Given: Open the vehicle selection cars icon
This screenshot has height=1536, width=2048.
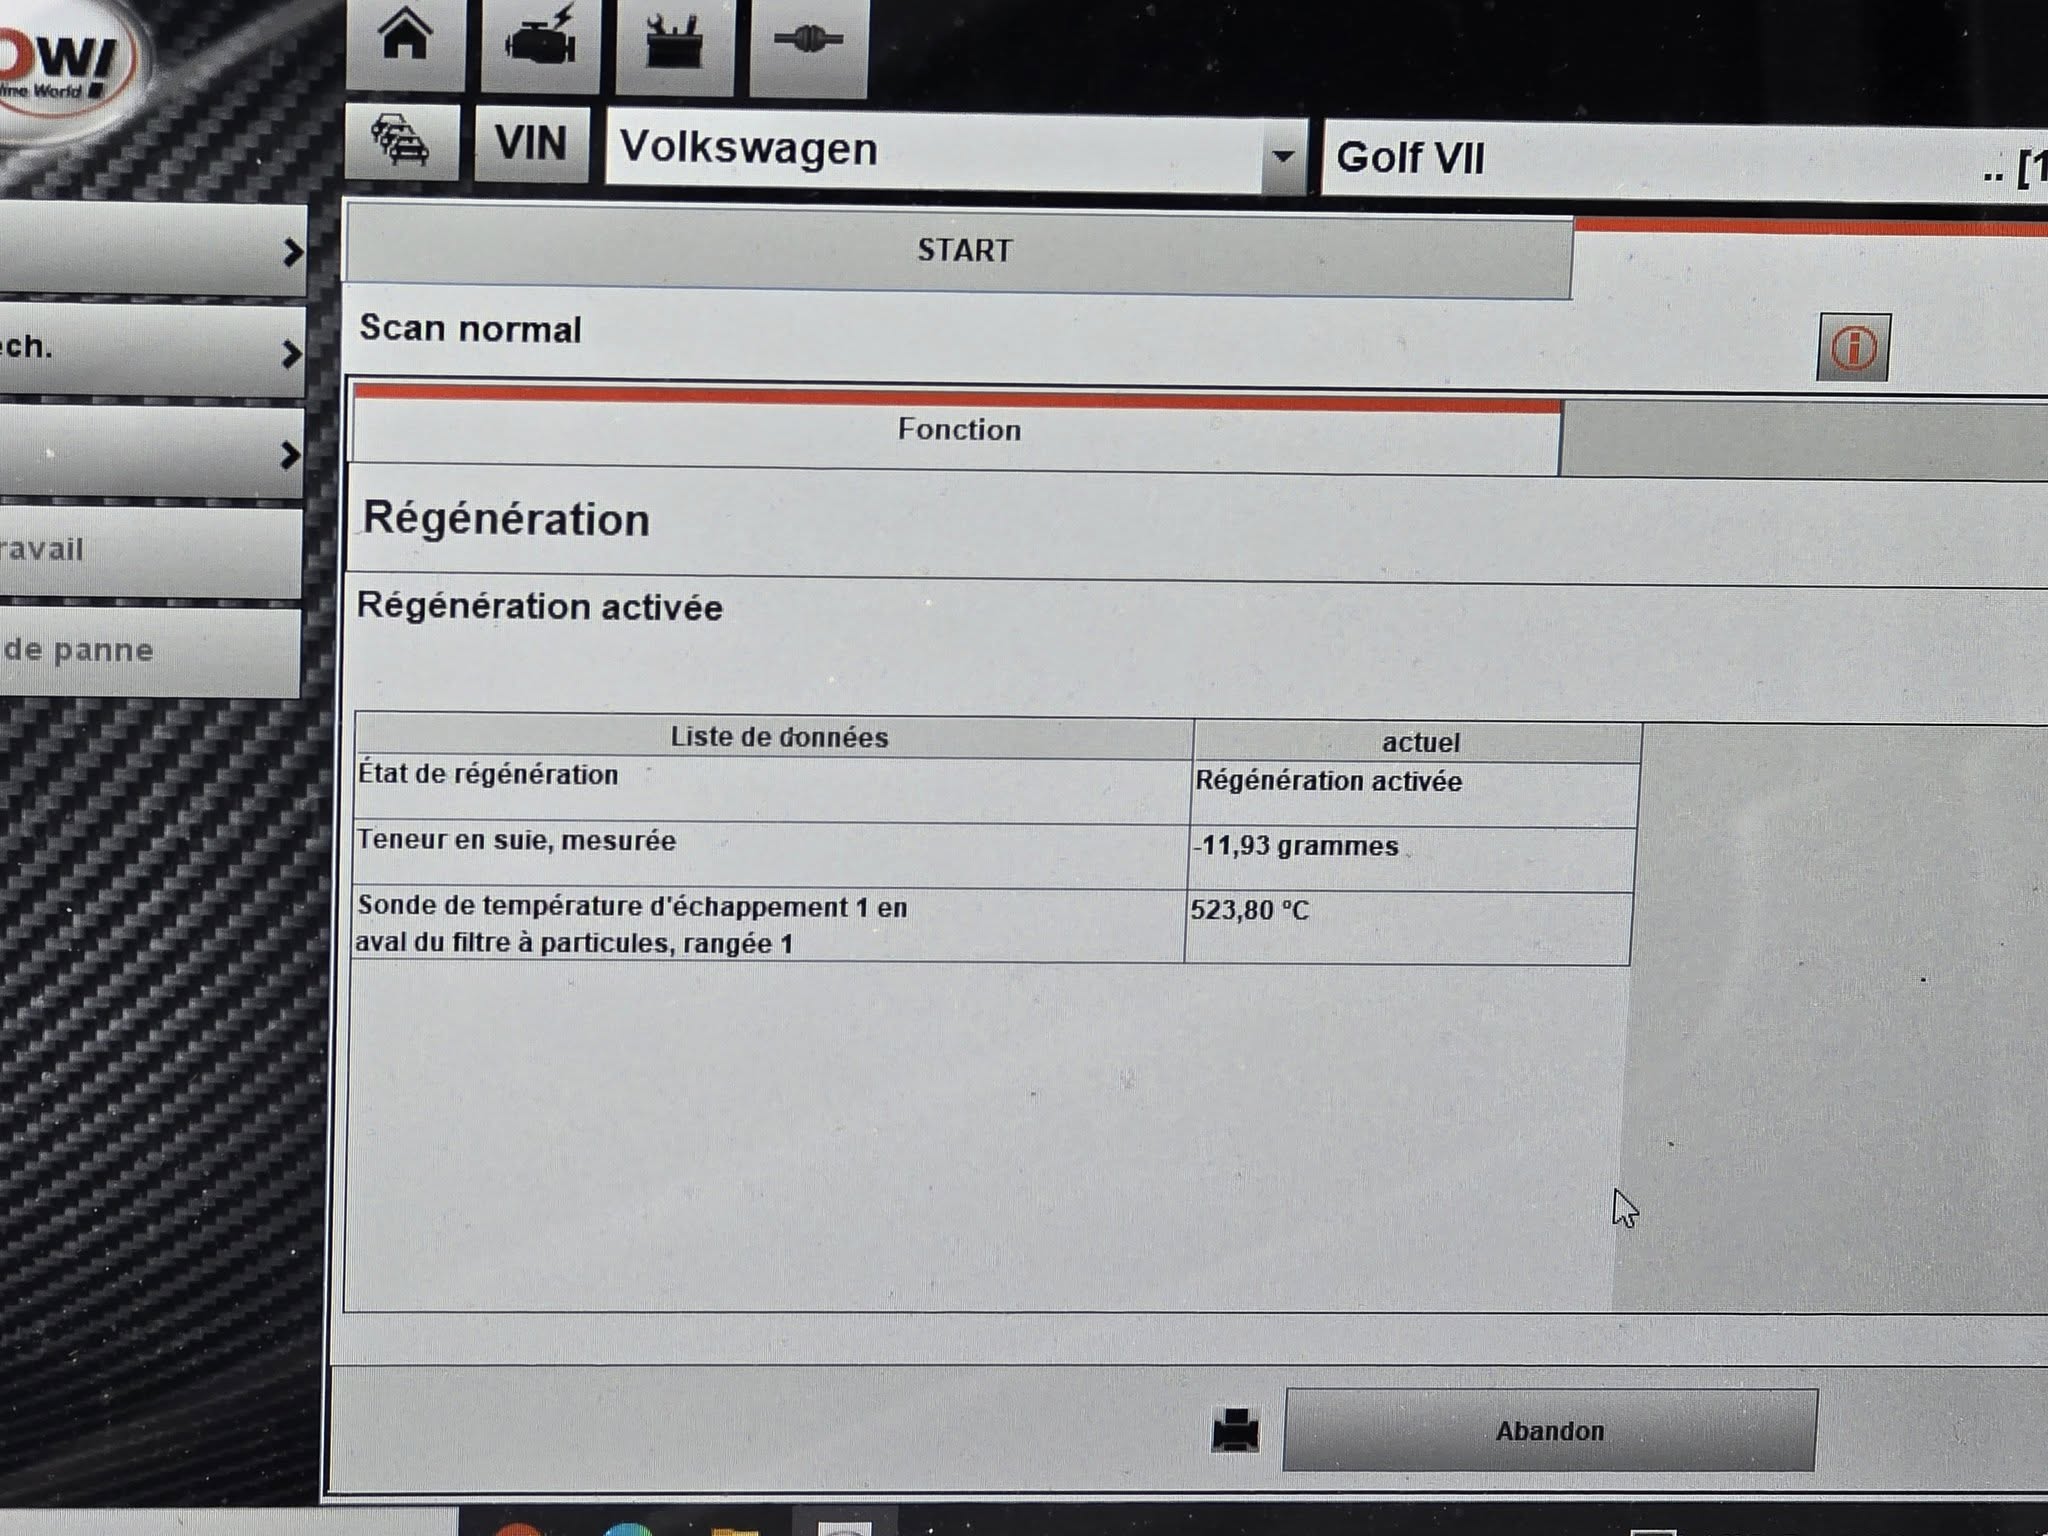Looking at the screenshot, I should click(402, 141).
